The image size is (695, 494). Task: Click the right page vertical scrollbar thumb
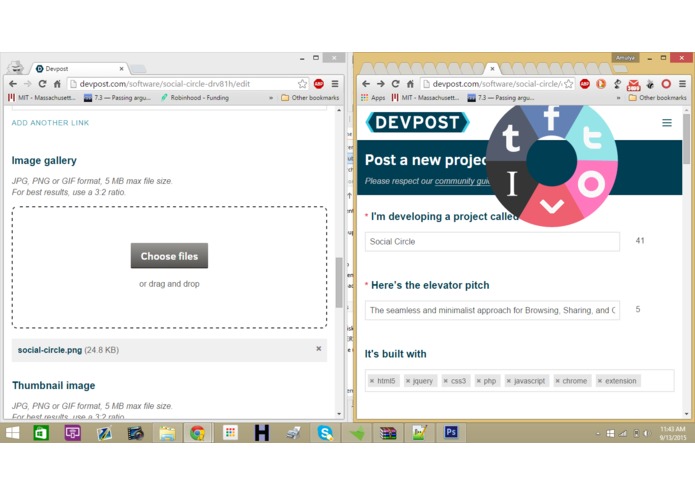click(x=687, y=138)
